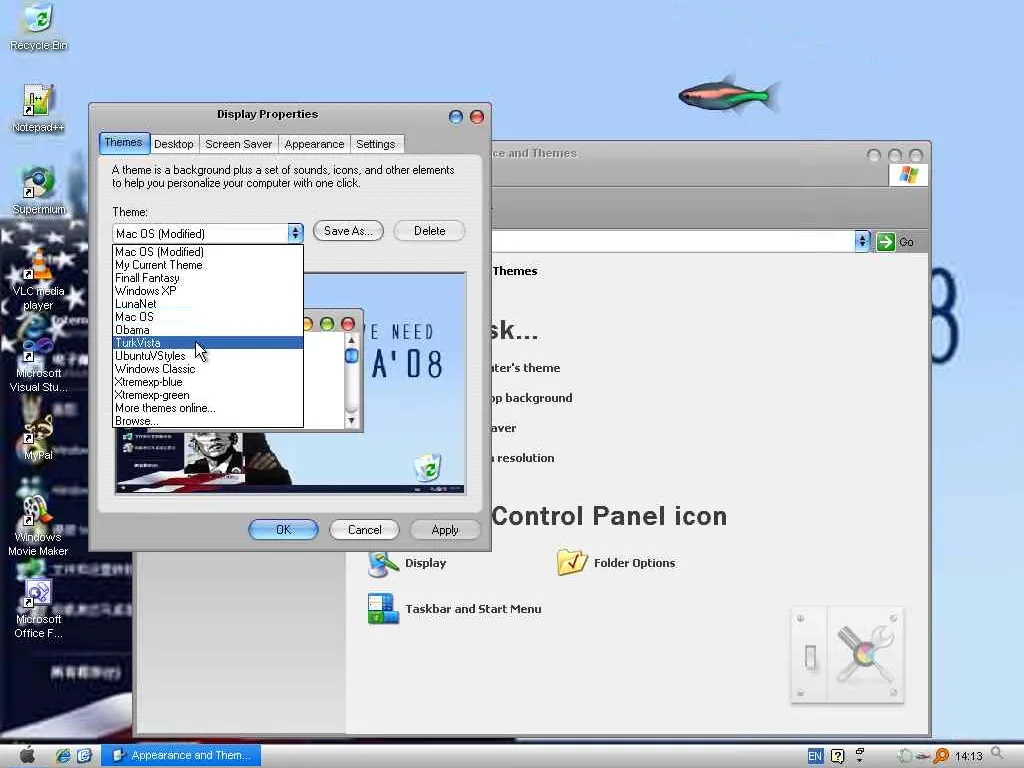Viewport: 1024px width, 768px height.
Task: Click the help question mark tray icon
Action: [837, 756]
